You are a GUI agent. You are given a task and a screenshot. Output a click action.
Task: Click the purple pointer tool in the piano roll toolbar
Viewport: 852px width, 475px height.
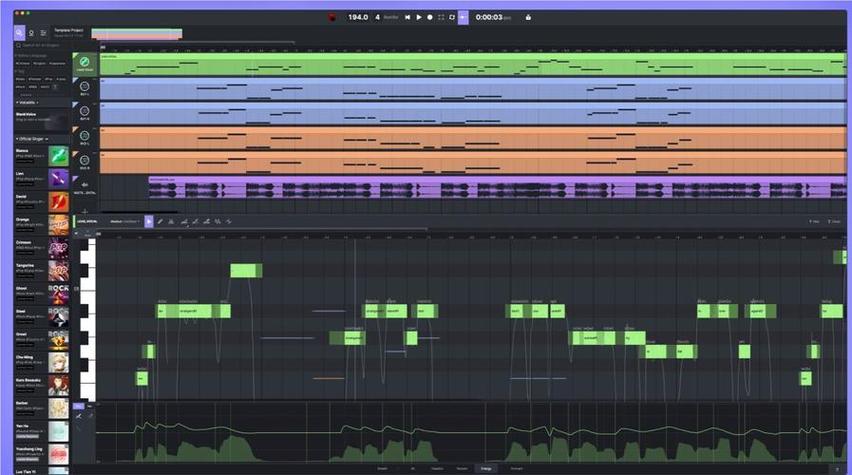coord(149,221)
